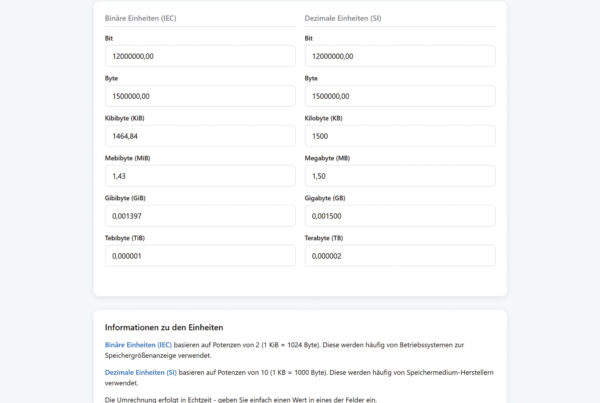Focus the decimal Bit input field
Viewport: 600px width, 403px height.
(400, 56)
